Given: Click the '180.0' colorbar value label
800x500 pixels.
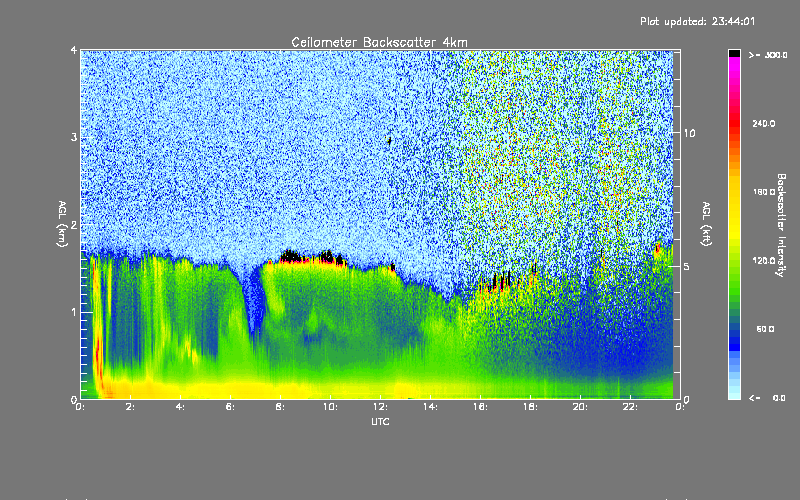Looking at the screenshot, I should coord(764,192).
